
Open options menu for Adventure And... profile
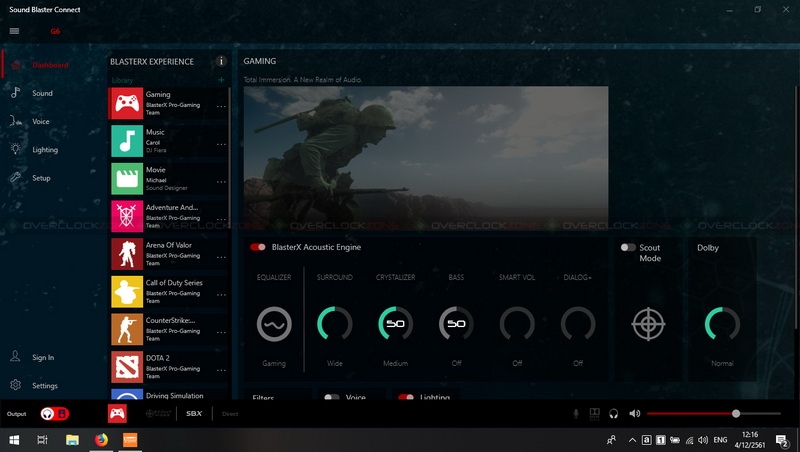[221, 220]
